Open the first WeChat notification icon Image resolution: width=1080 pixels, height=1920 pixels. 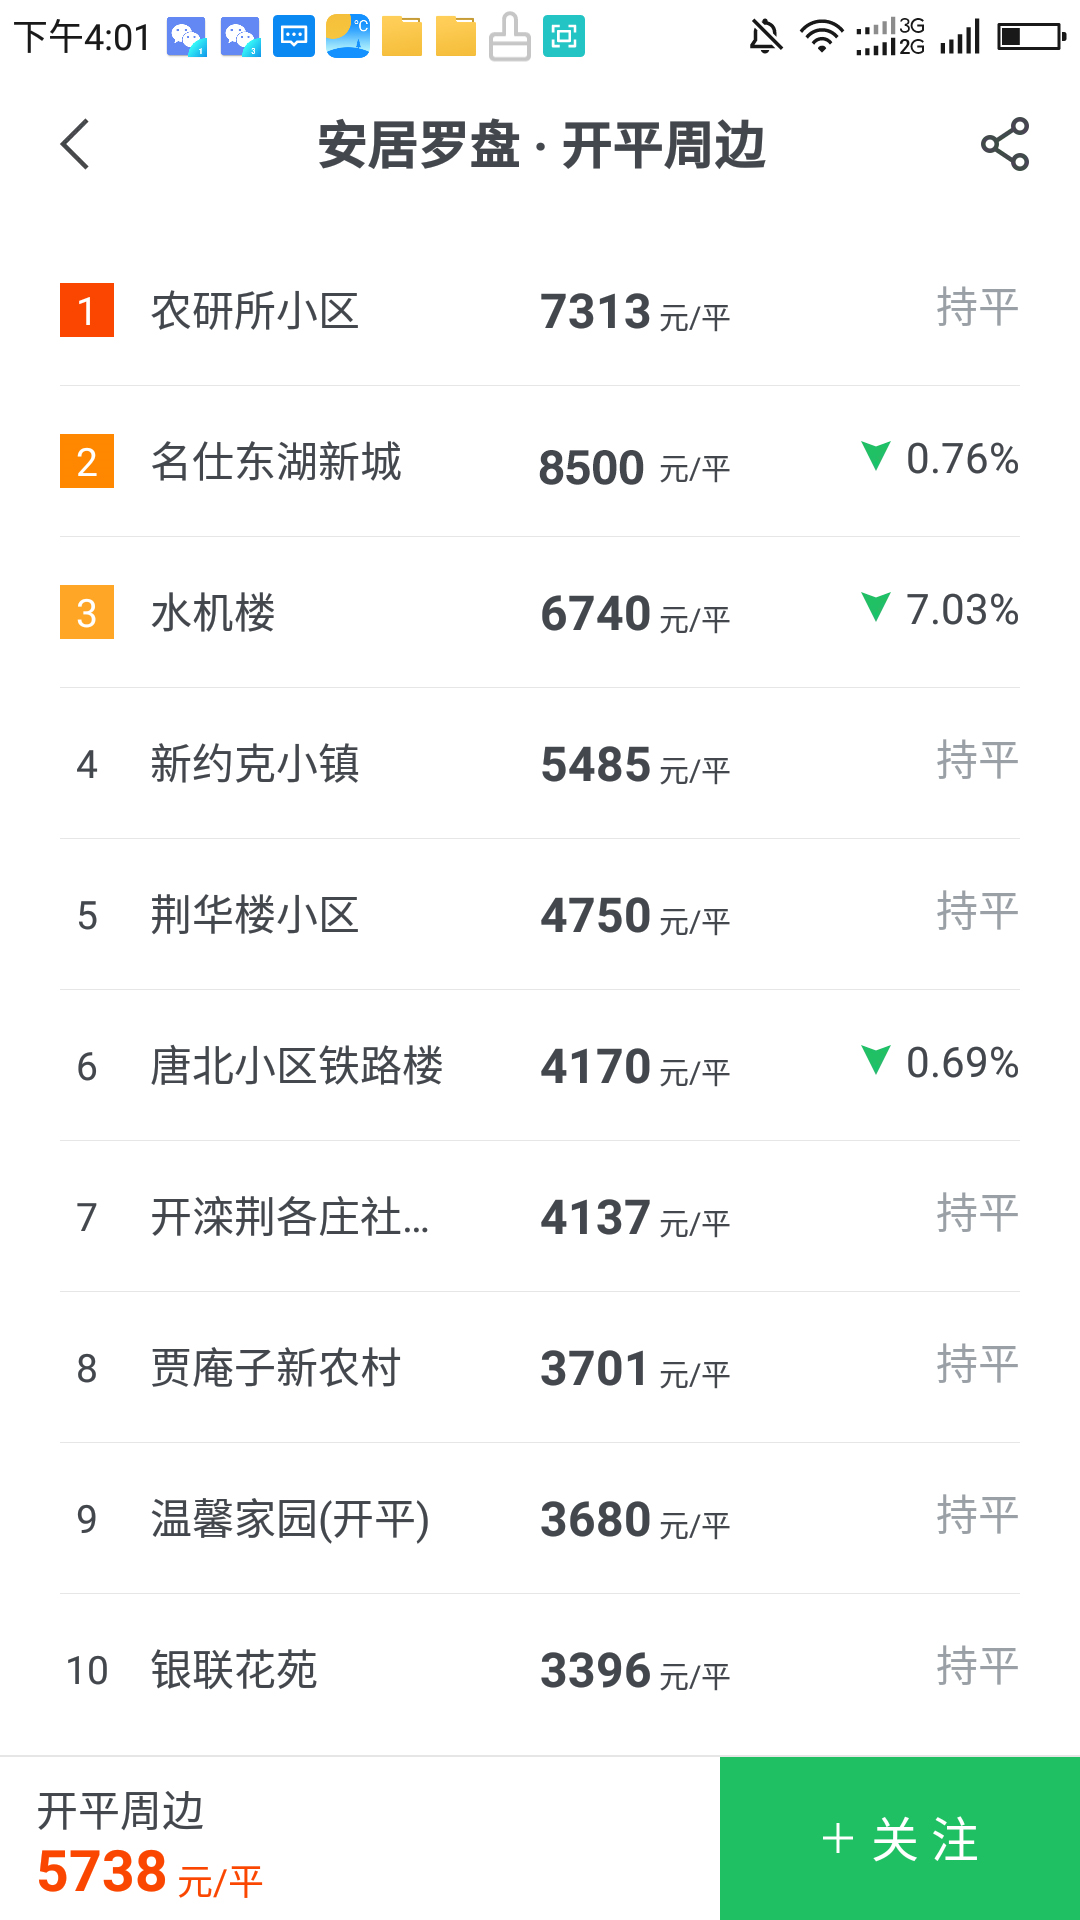click(x=186, y=38)
